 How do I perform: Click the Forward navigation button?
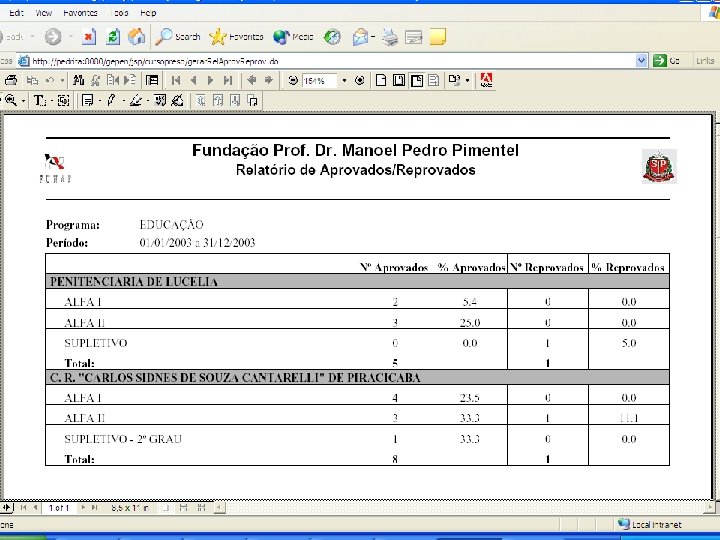(x=53, y=37)
